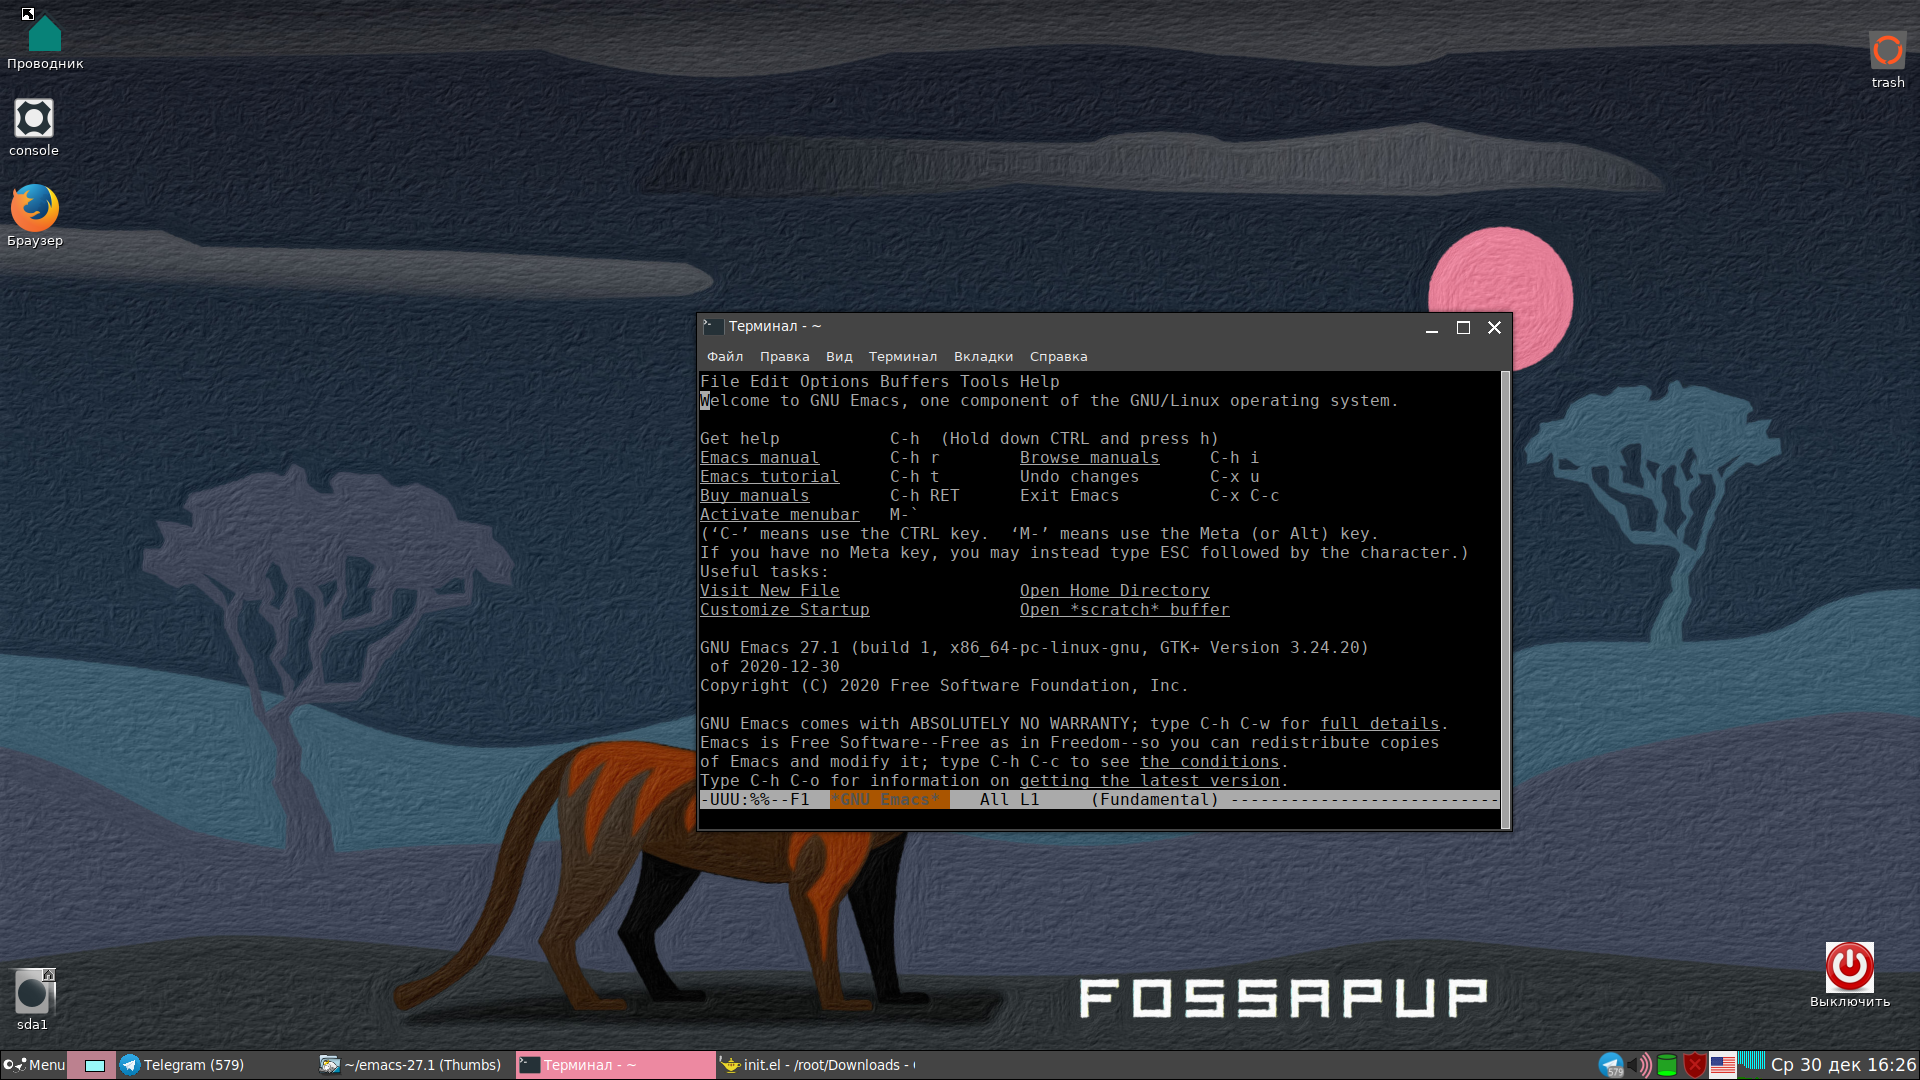
Task: Minimize the Терминал window
Action: 1432,328
